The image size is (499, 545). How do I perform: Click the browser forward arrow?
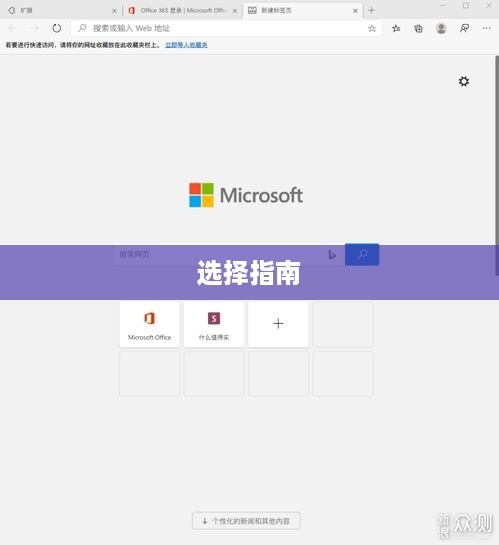pyautogui.click(x=34, y=28)
